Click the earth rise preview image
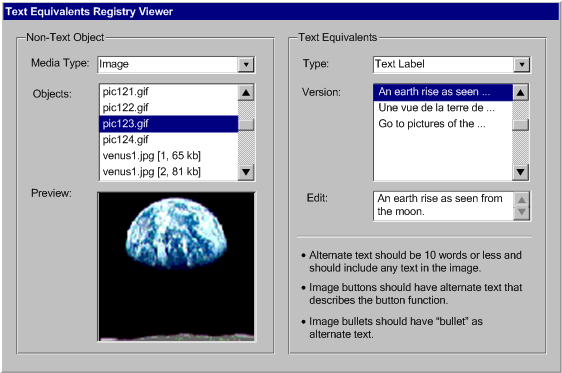The height and width of the screenshot is (373, 562). (x=176, y=267)
